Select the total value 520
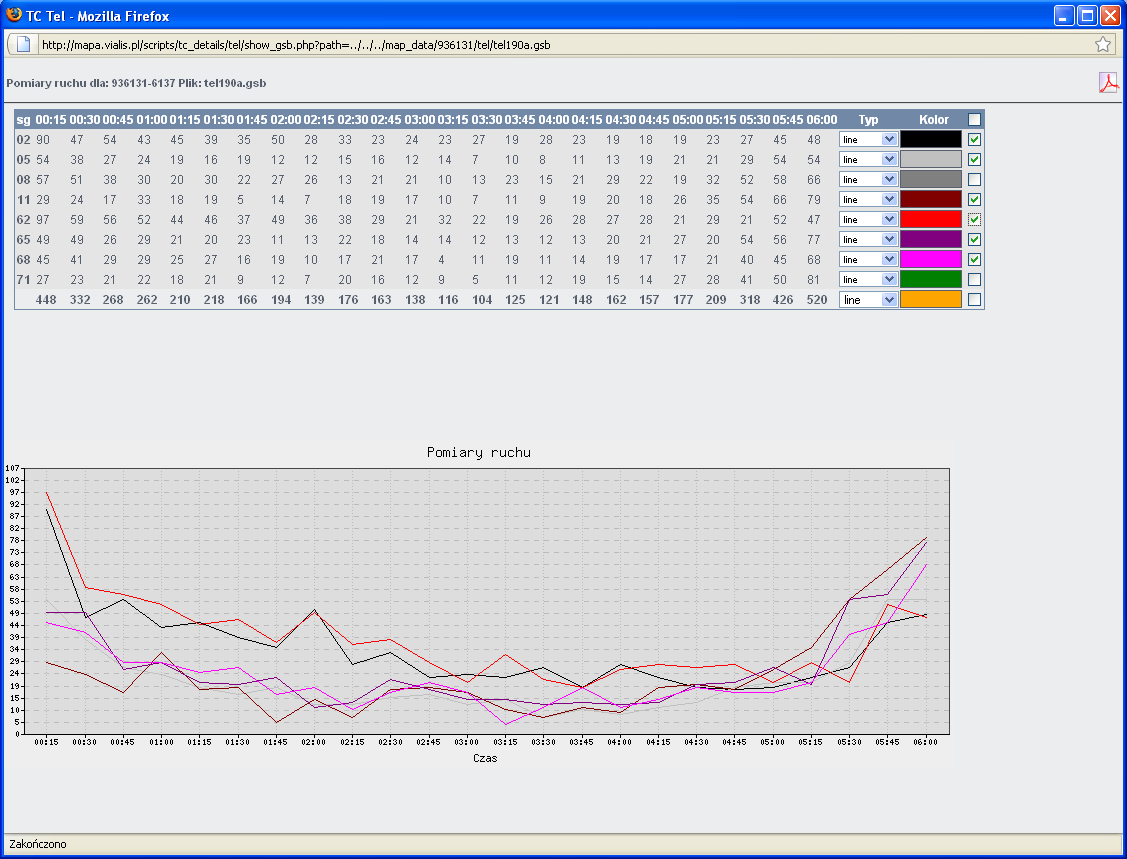The height and width of the screenshot is (859, 1127). (816, 300)
